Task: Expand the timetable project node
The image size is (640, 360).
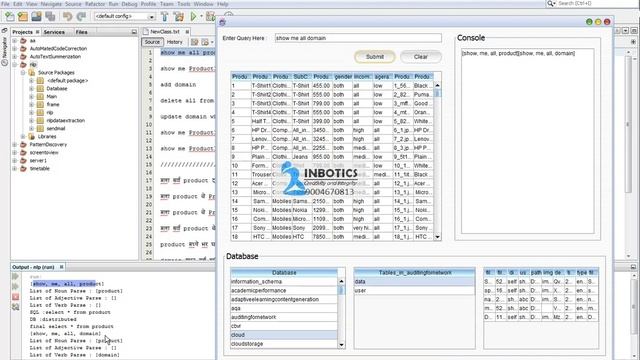Action: pos(15,169)
